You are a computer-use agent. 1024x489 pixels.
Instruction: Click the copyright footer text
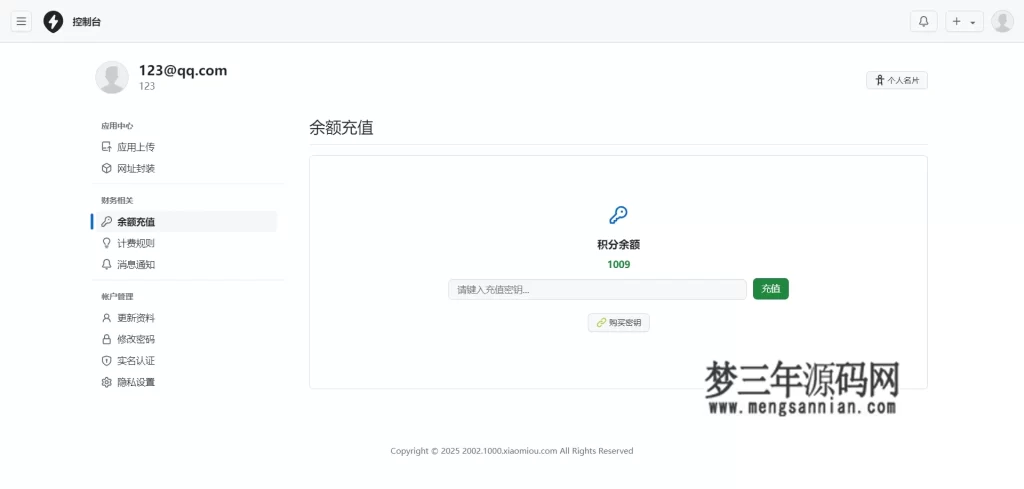(511, 450)
